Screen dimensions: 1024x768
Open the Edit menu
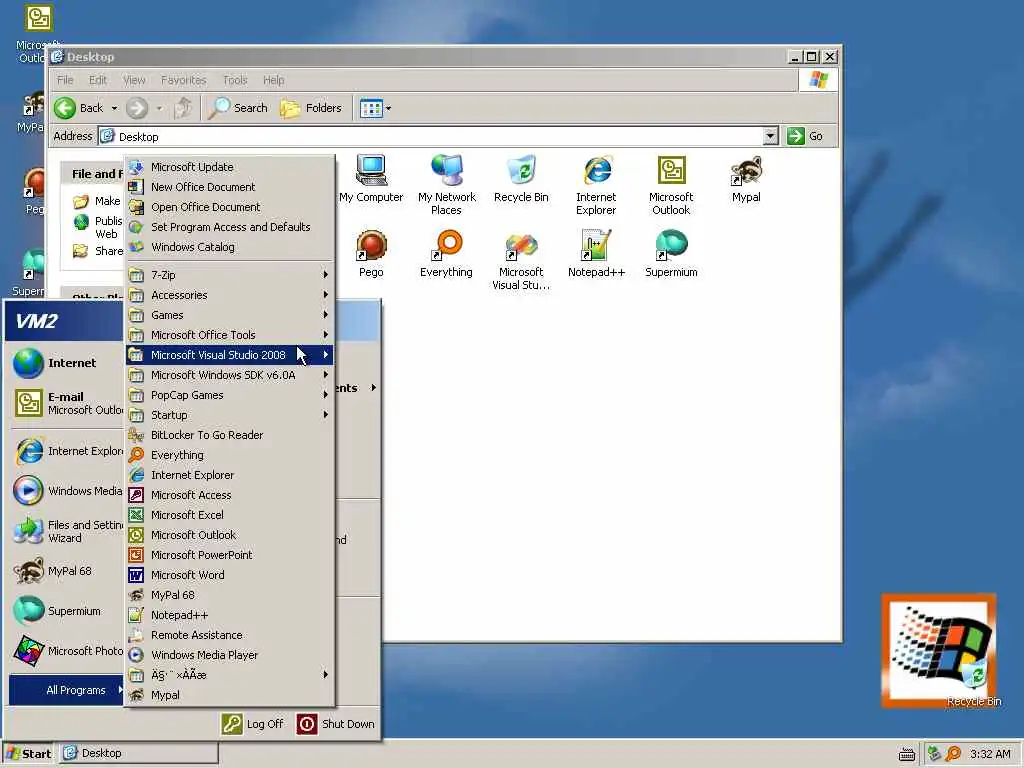[98, 80]
